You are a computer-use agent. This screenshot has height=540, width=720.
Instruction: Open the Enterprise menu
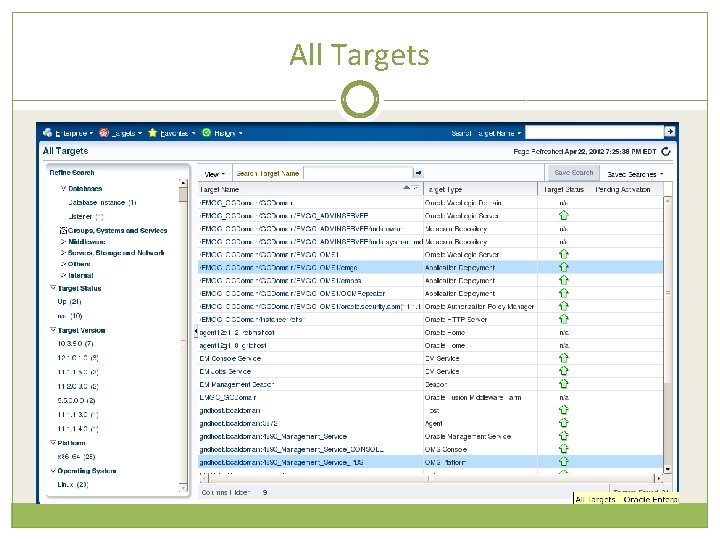pyautogui.click(x=74, y=133)
